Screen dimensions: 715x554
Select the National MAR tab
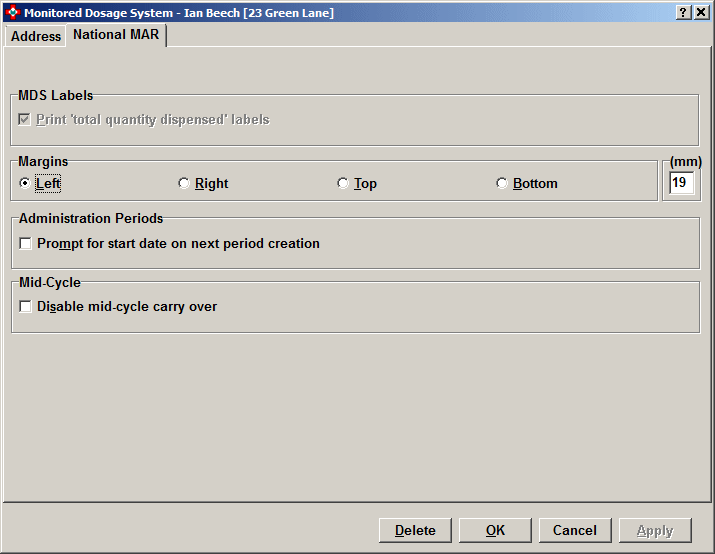[x=115, y=35]
